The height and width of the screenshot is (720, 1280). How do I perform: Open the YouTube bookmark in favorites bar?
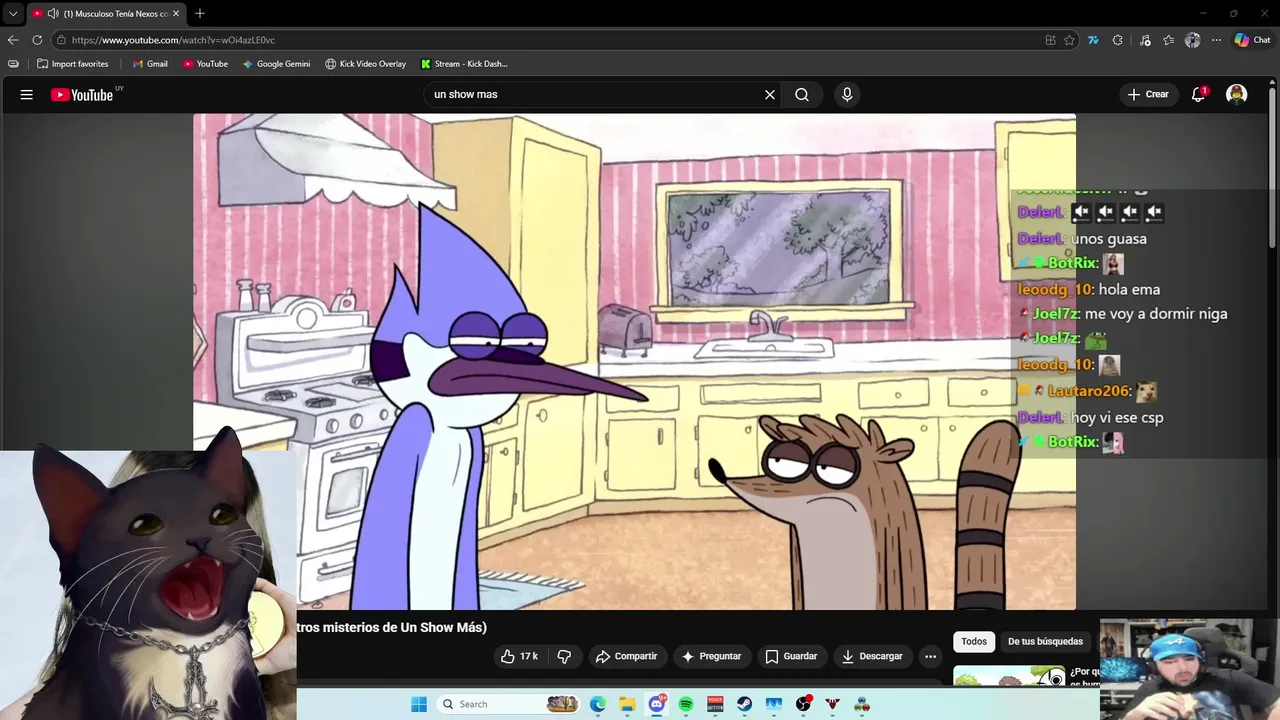coord(205,64)
